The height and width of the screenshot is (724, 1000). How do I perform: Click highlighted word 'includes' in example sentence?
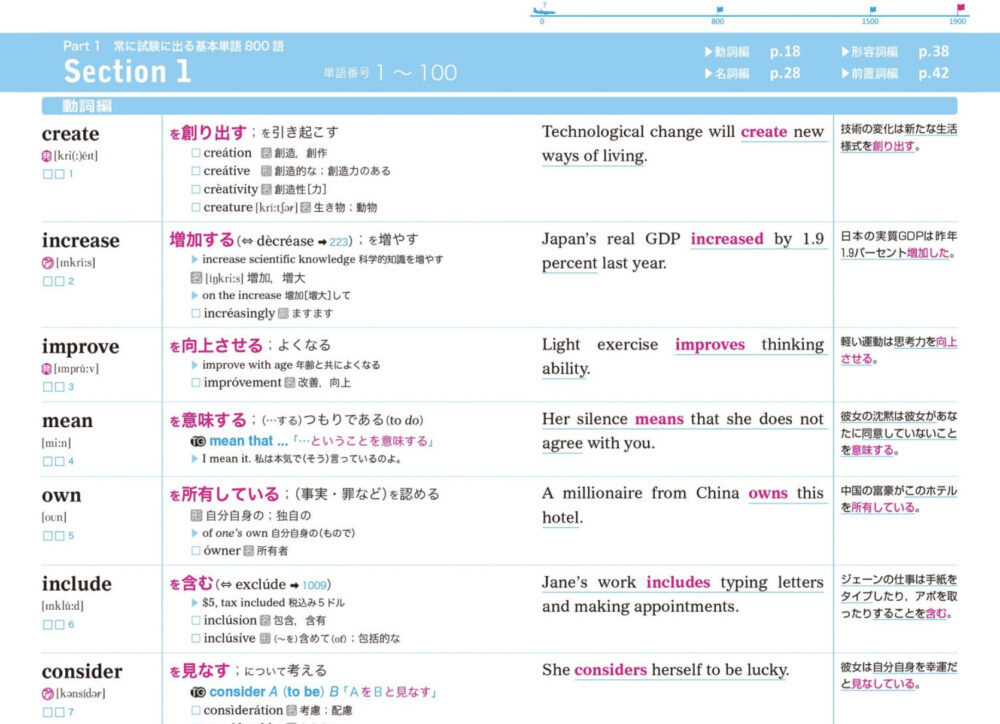coord(678,582)
